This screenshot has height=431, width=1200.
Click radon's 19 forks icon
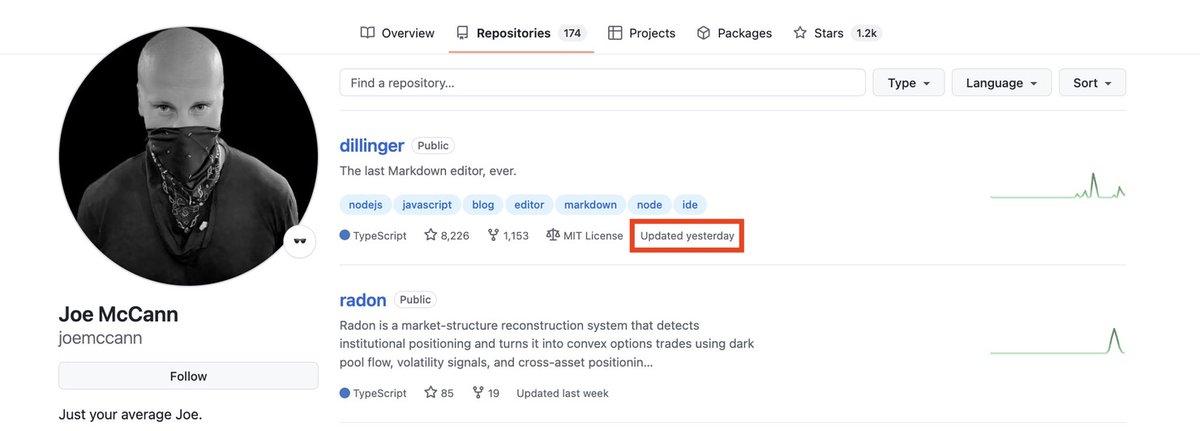[x=478, y=393]
